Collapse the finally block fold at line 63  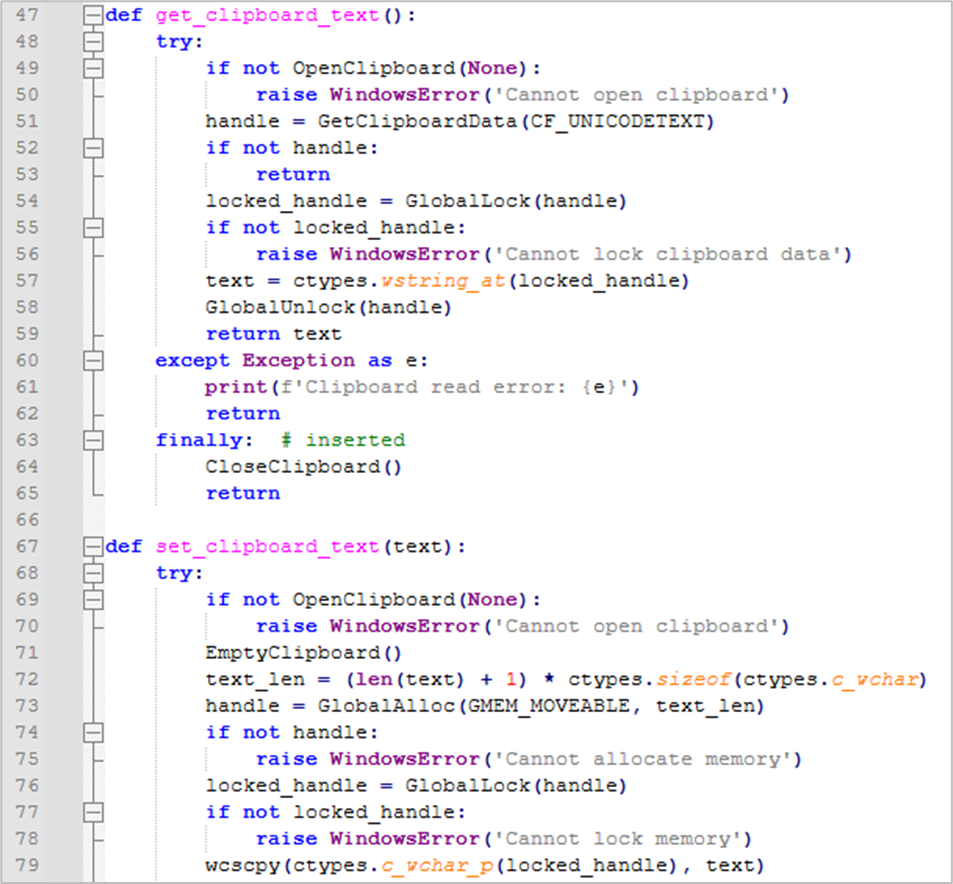click(x=93, y=440)
